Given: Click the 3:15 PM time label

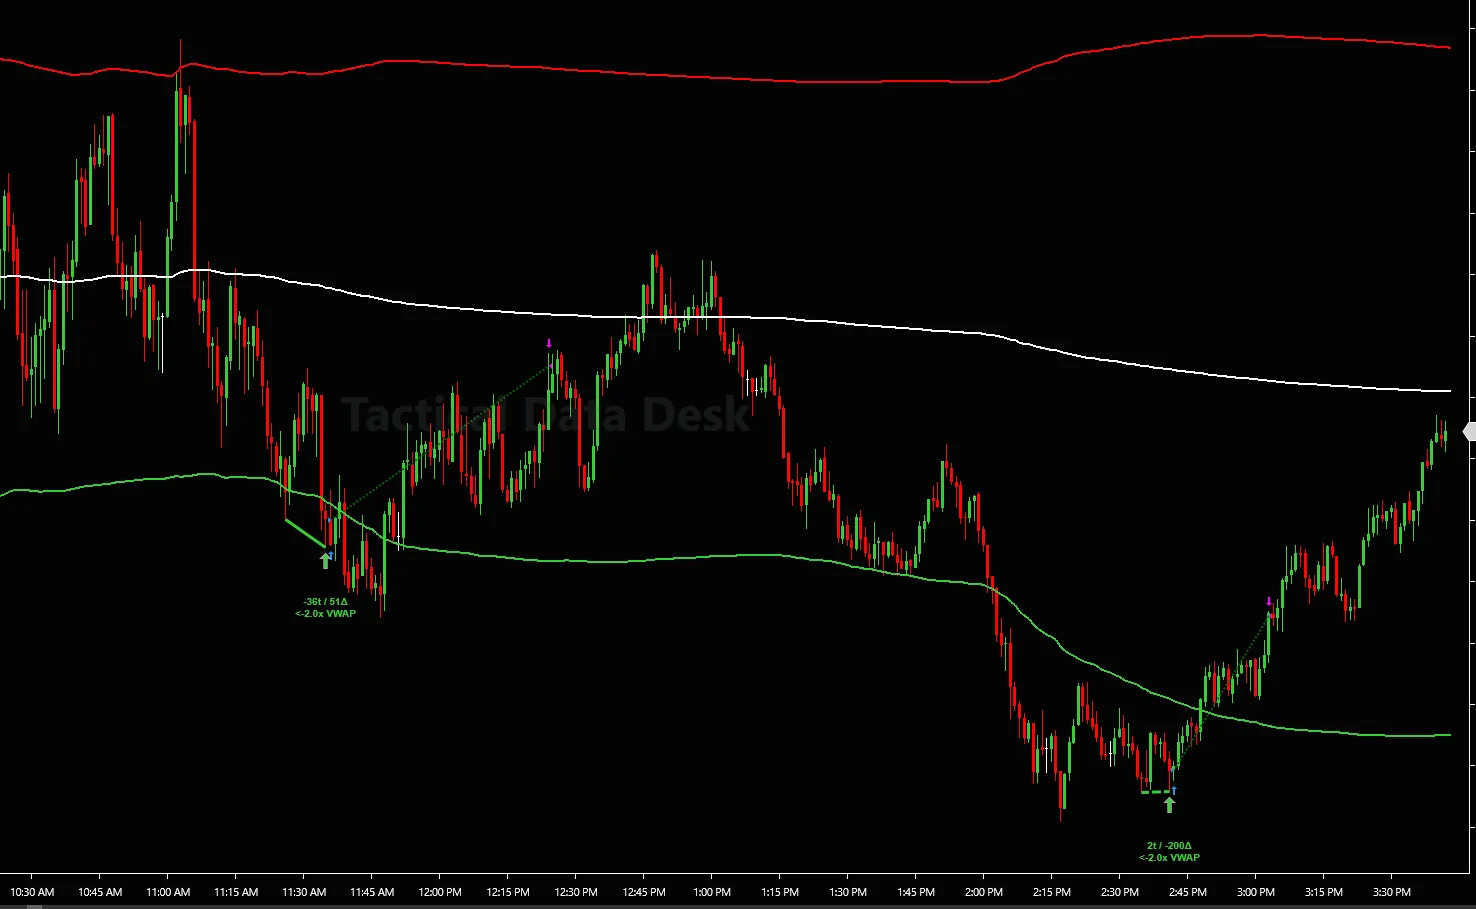Looking at the screenshot, I should click(x=1324, y=892).
